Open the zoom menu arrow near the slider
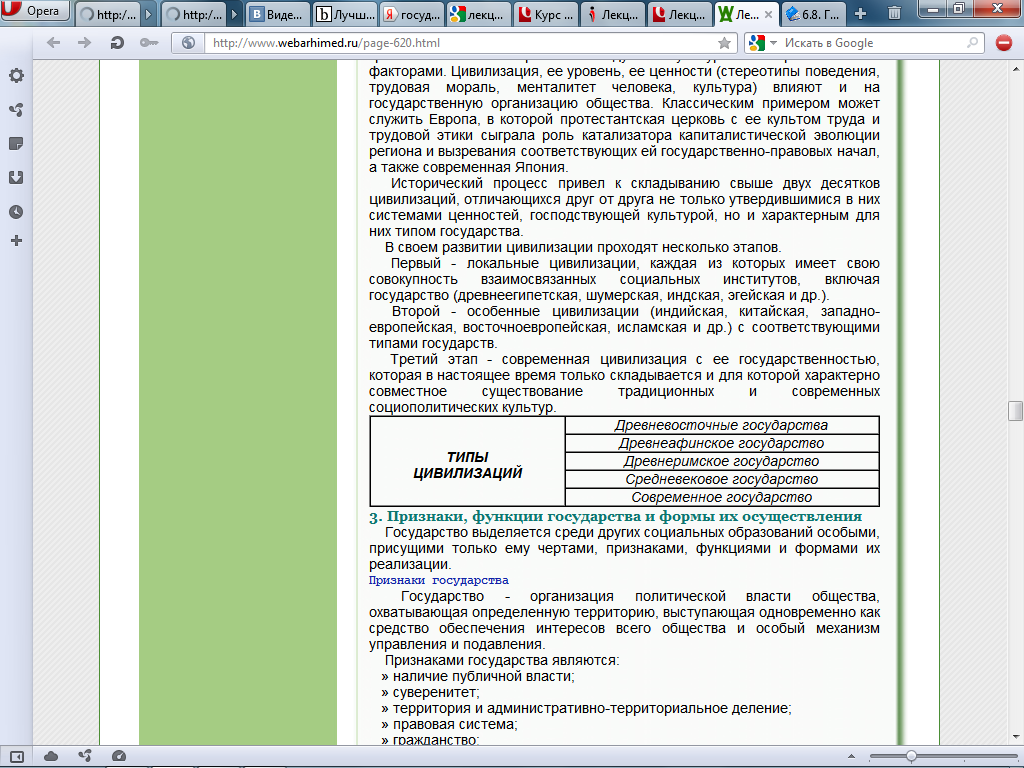 tap(851, 756)
